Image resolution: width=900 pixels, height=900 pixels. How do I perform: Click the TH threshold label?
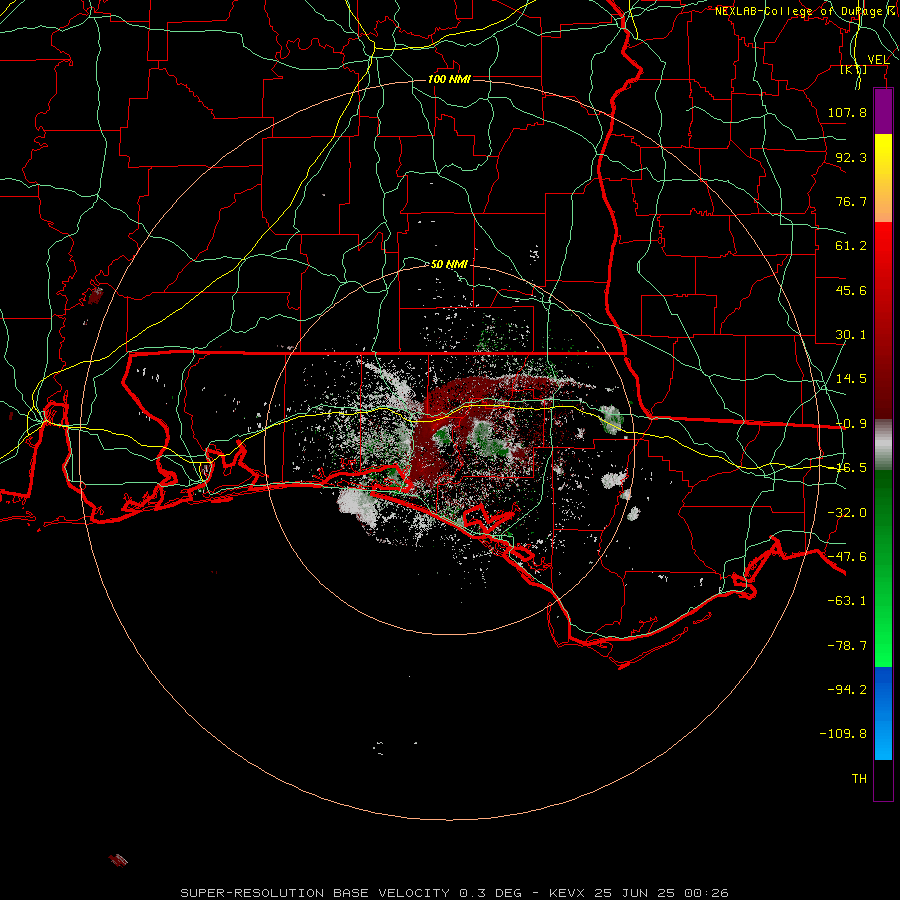(859, 779)
